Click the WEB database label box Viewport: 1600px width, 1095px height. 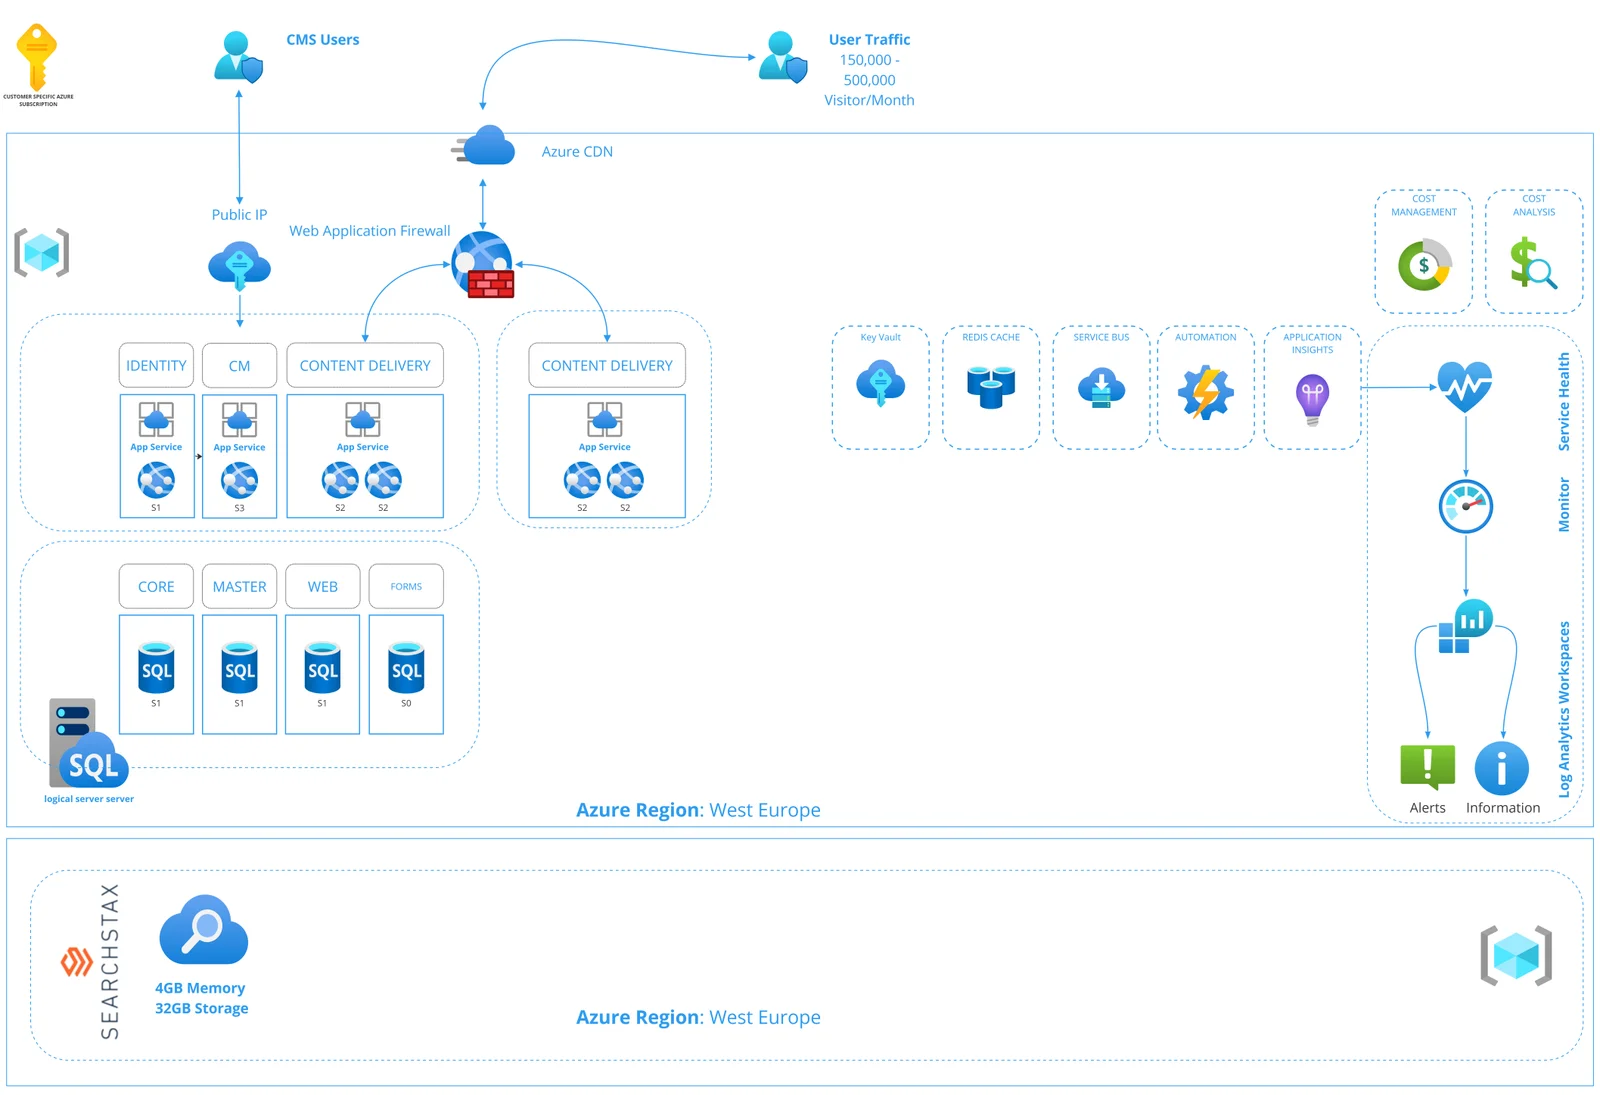click(322, 587)
